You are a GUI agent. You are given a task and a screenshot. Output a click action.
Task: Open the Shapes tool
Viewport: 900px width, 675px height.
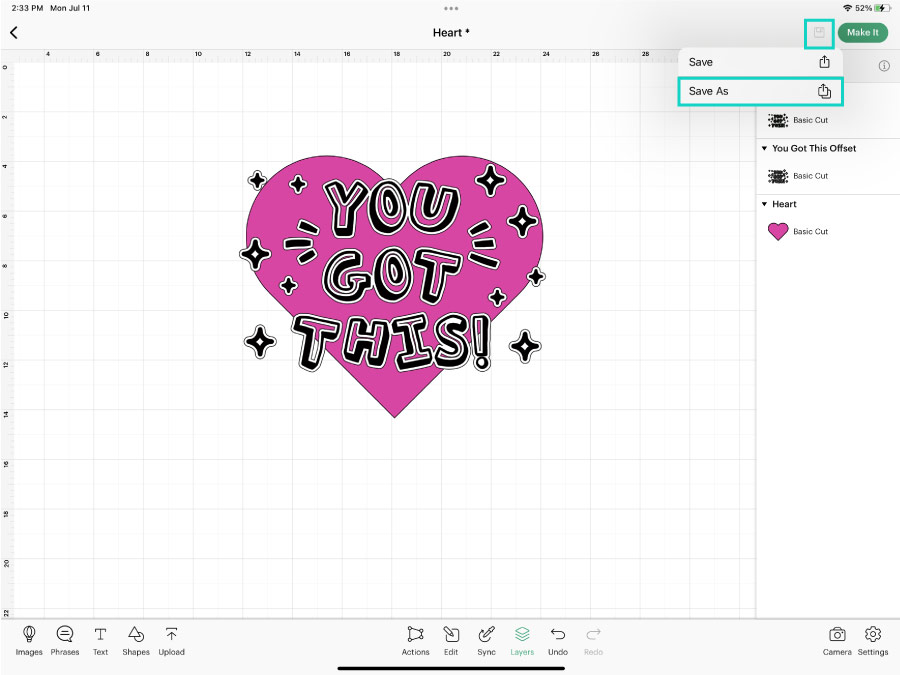pos(136,640)
